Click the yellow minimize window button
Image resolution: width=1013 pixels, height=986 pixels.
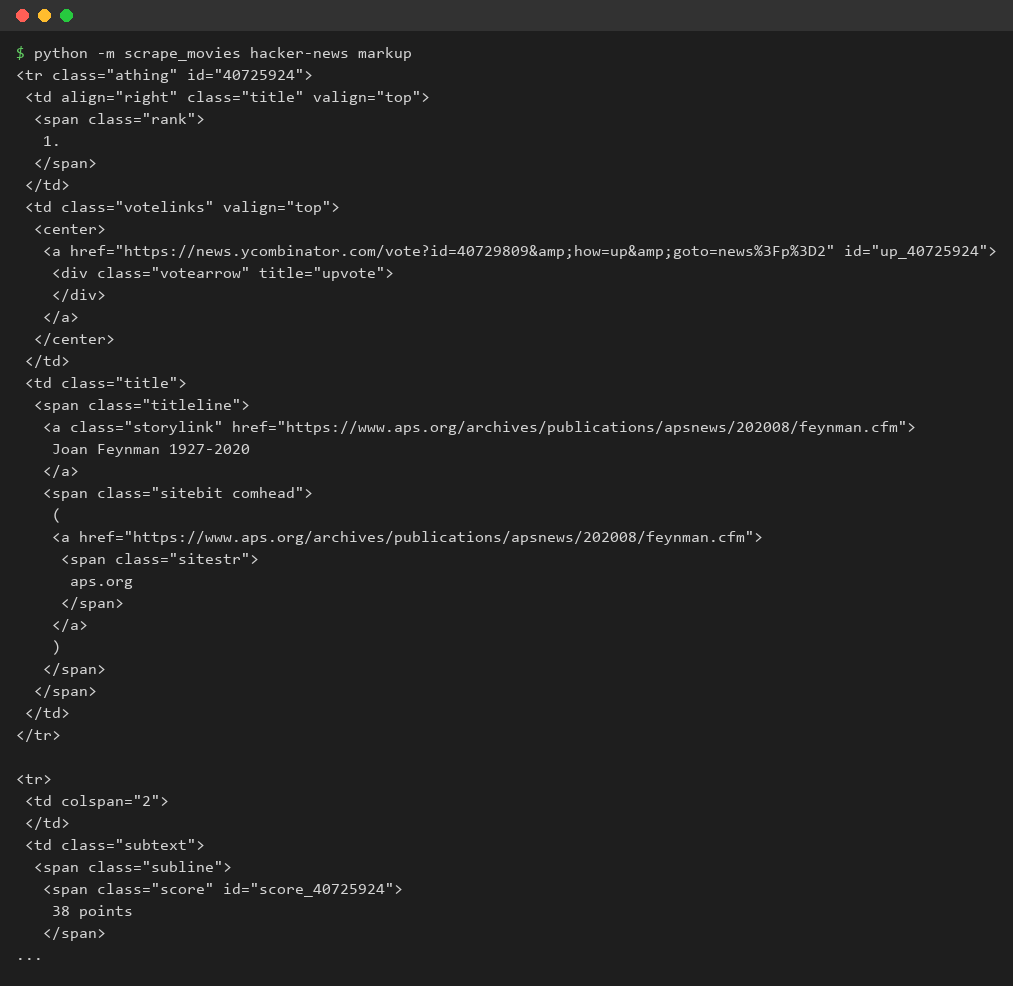[x=45, y=16]
